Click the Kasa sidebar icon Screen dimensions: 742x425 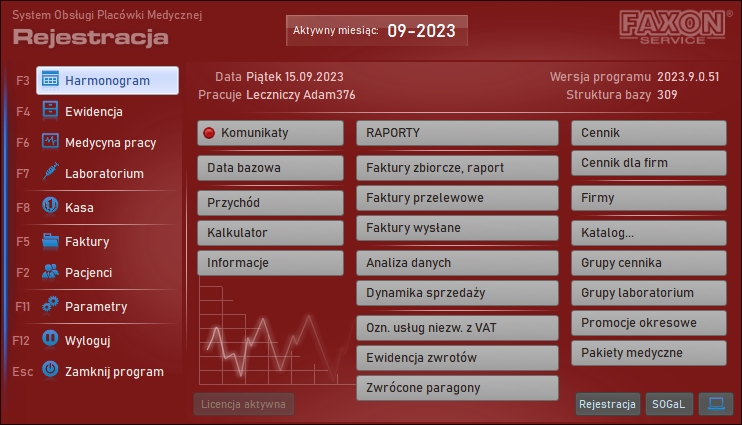(x=50, y=208)
